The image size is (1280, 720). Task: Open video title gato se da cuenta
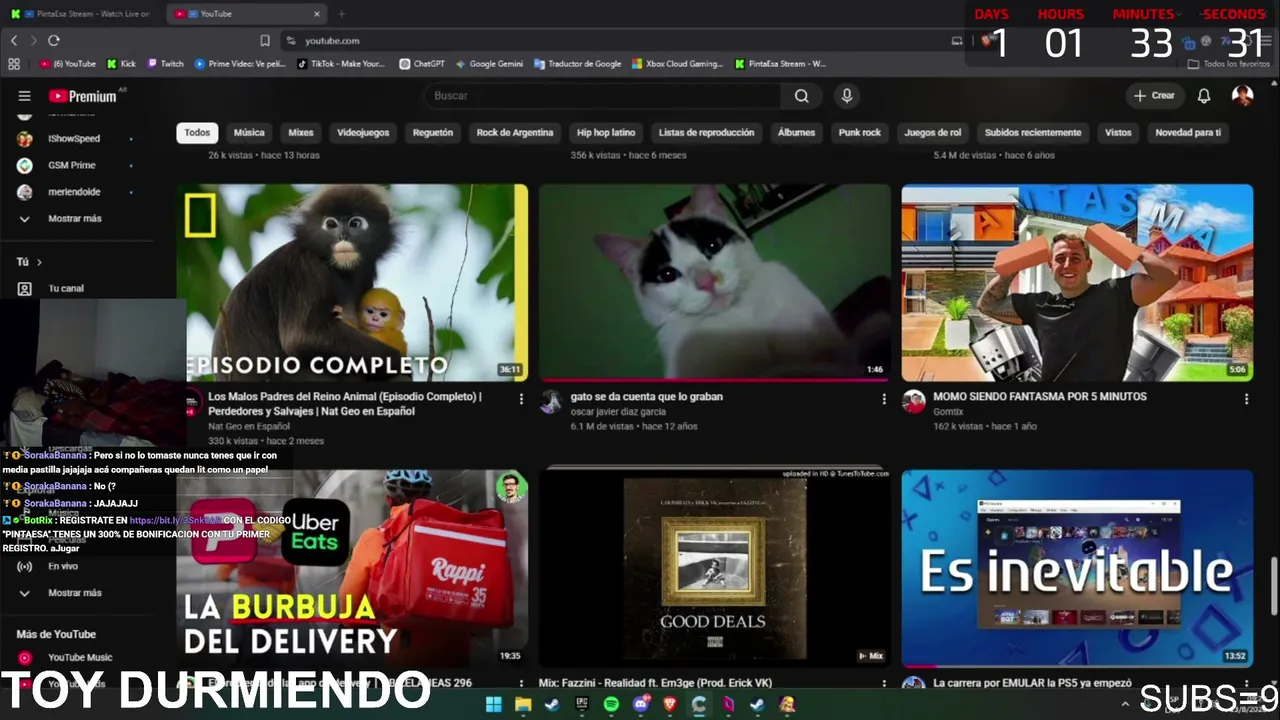pyautogui.click(x=647, y=397)
